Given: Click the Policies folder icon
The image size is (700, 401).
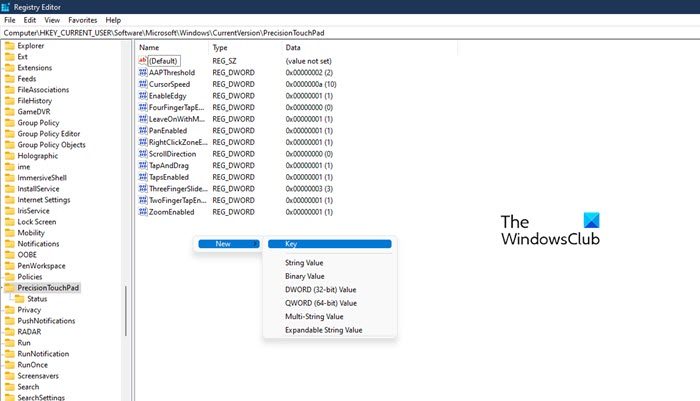Looking at the screenshot, I should [x=10, y=276].
